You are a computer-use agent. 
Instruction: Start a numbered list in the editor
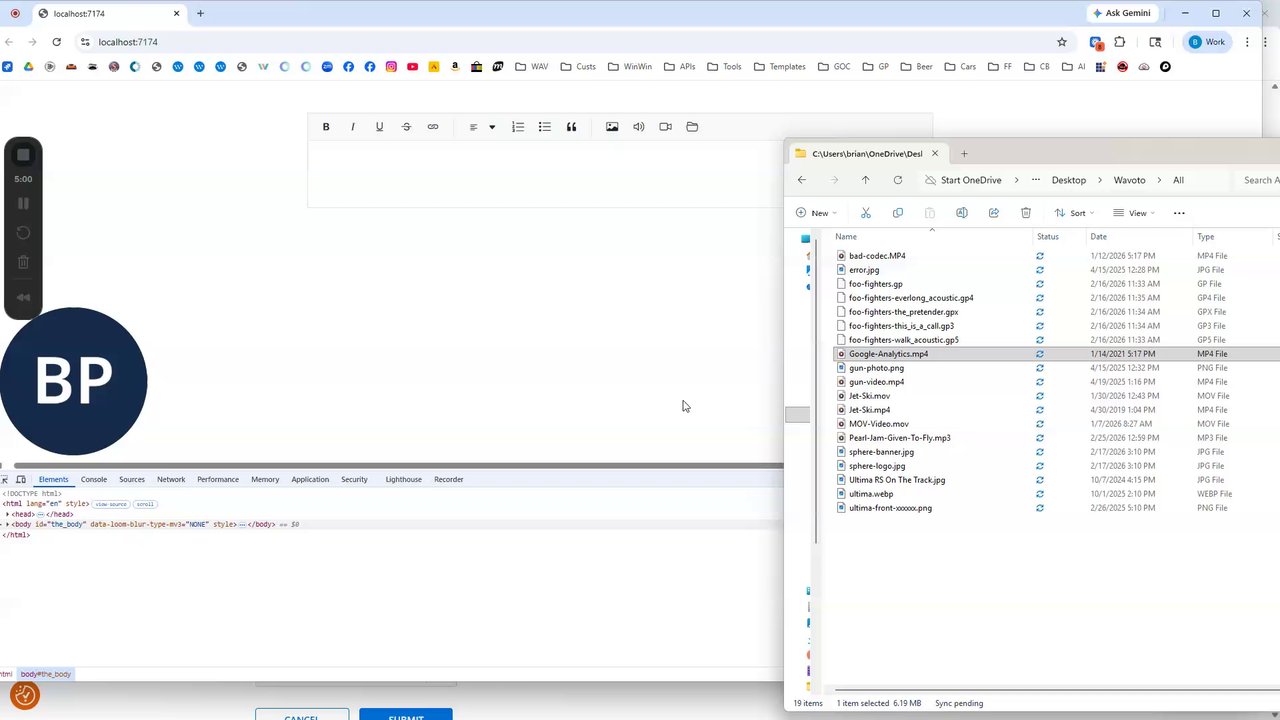[x=518, y=127]
